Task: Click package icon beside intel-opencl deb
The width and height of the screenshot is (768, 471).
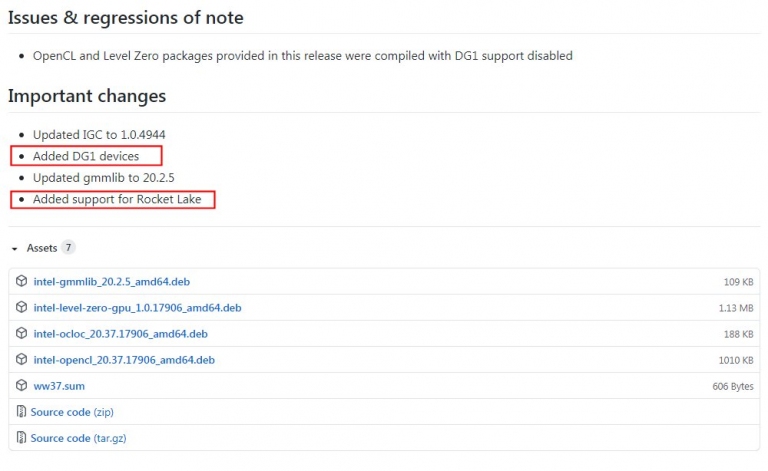Action: 21,359
